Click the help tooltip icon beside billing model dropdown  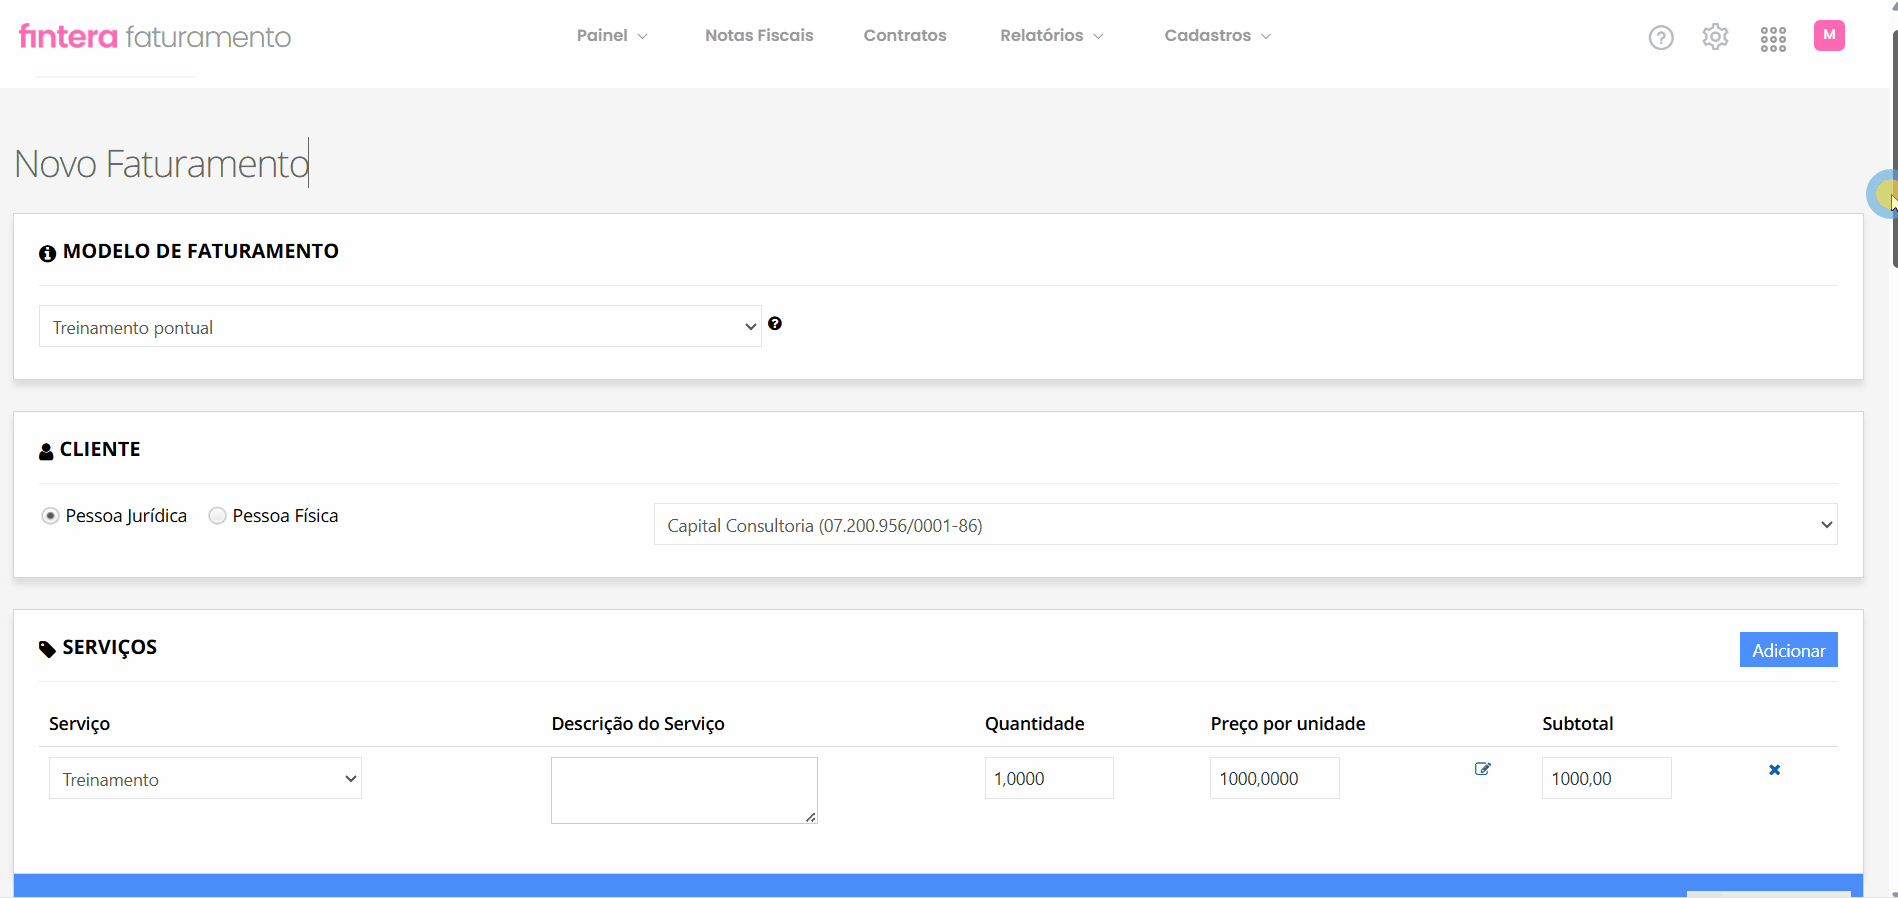(x=775, y=323)
